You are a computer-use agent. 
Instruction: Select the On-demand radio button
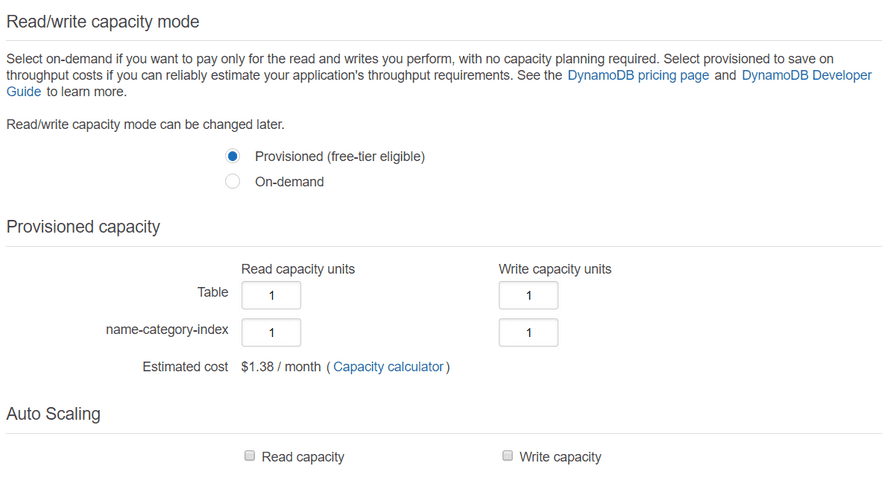pyautogui.click(x=232, y=181)
